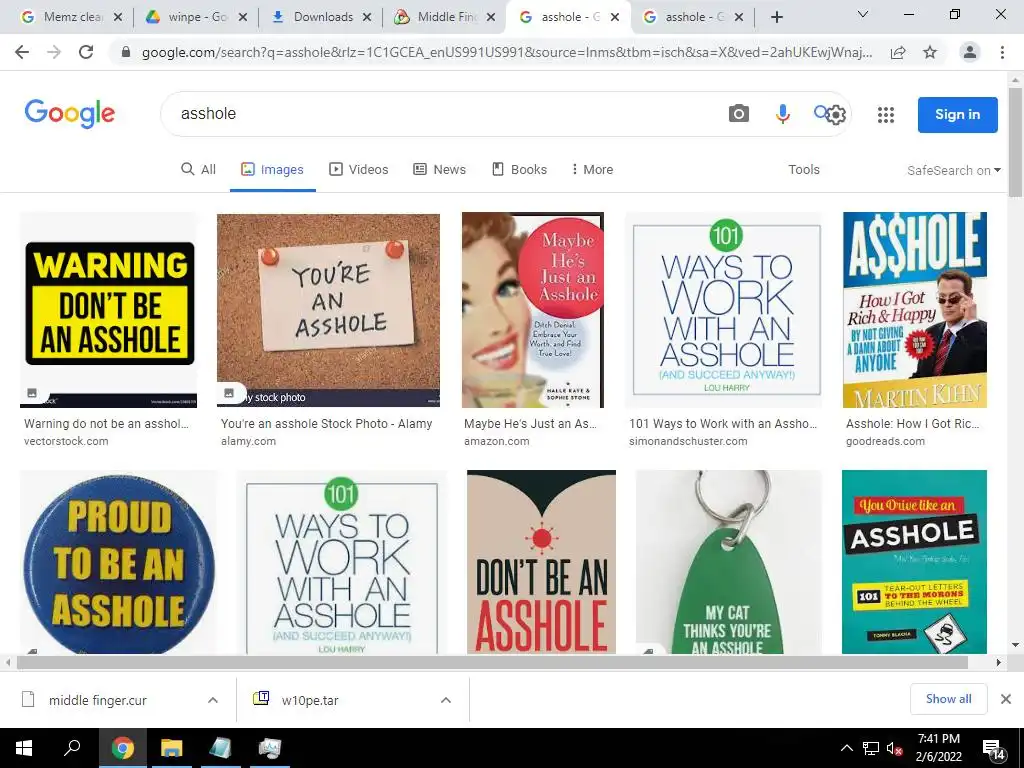This screenshot has width=1024, height=768.
Task: Open goodreads.com source link
Action: click(x=885, y=441)
